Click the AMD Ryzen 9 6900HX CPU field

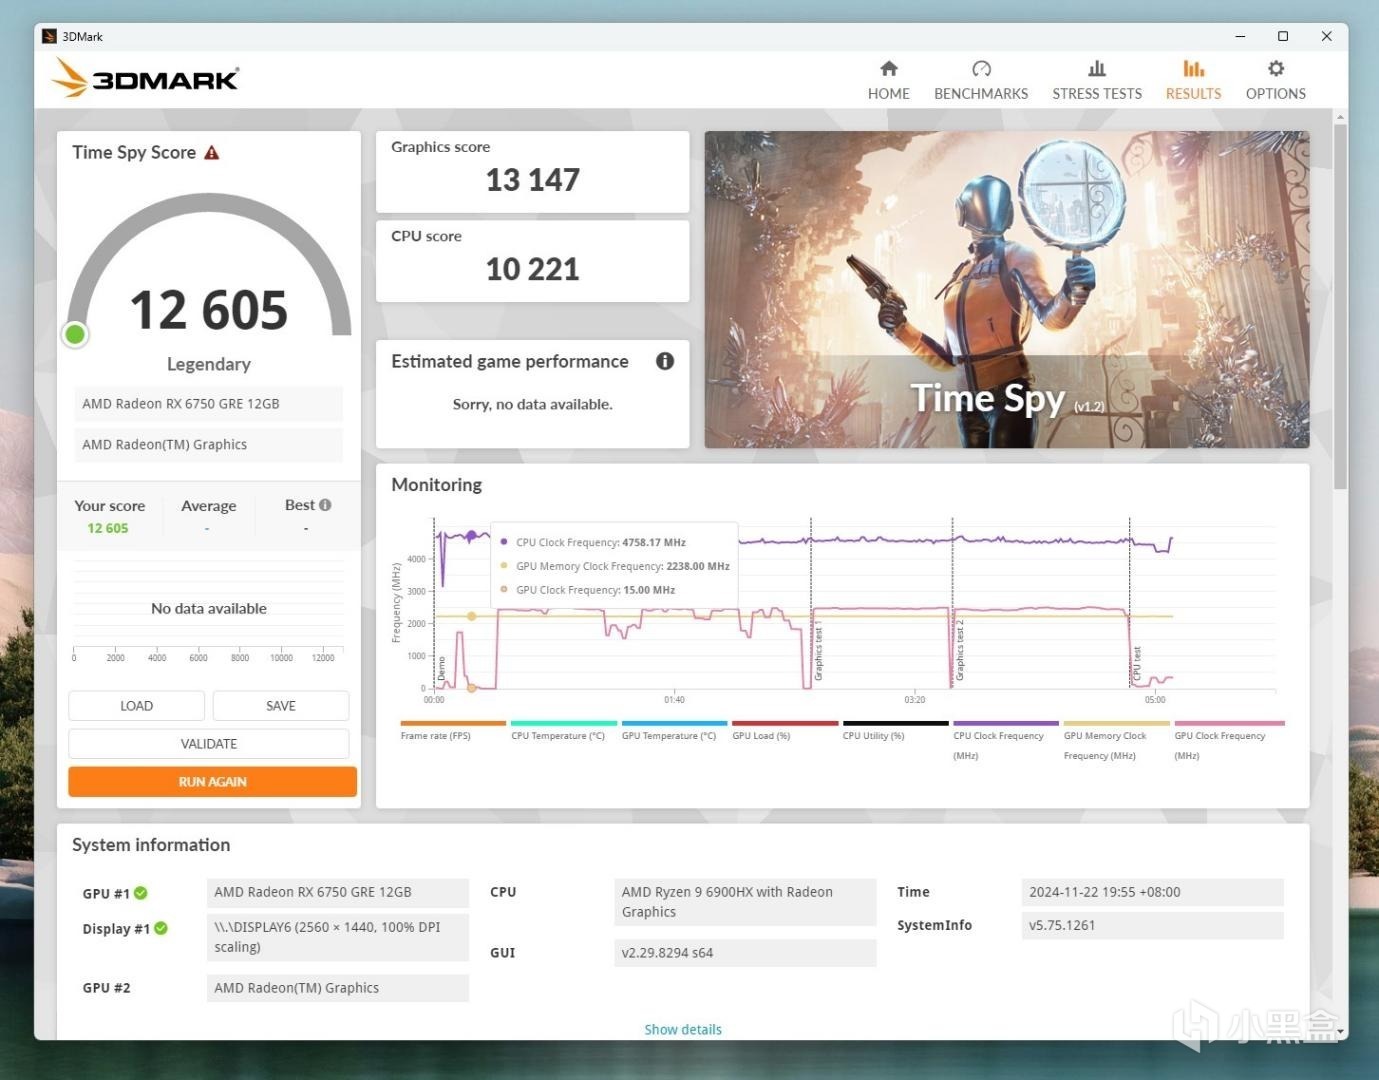(x=745, y=902)
